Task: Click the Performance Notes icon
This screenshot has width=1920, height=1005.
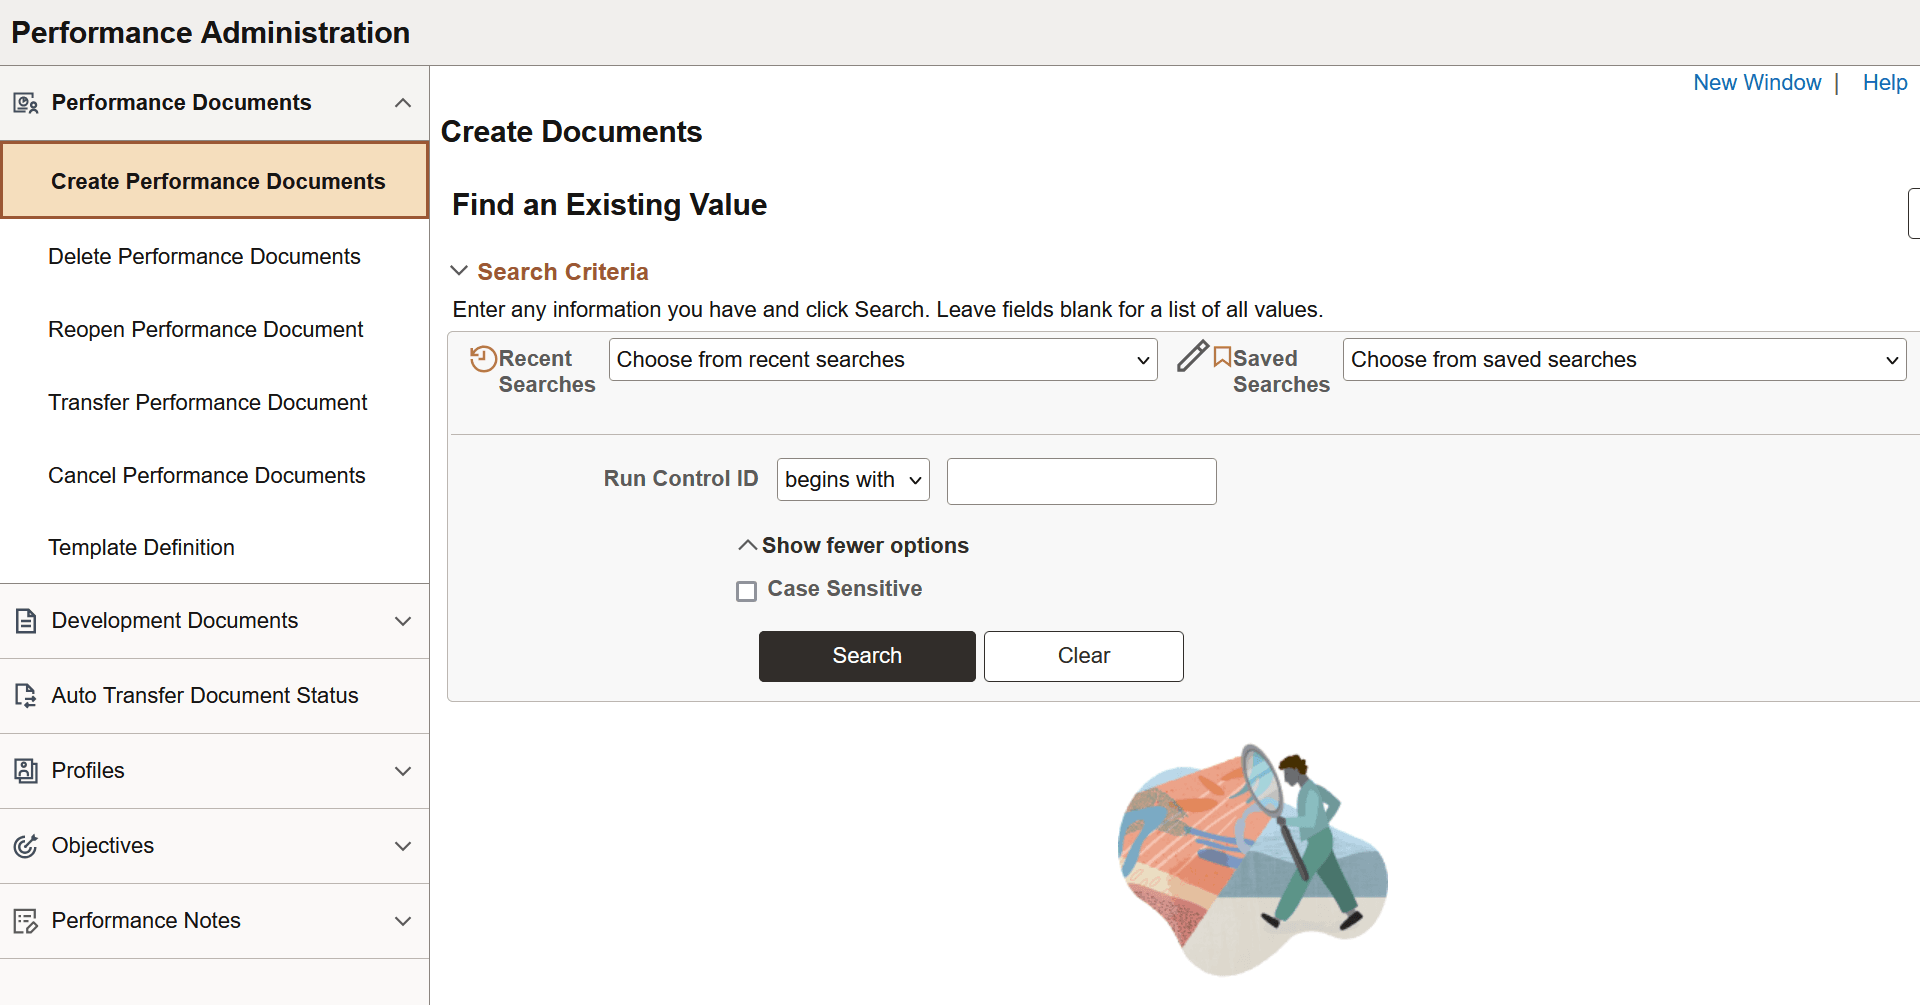Action: pyautogui.click(x=25, y=921)
